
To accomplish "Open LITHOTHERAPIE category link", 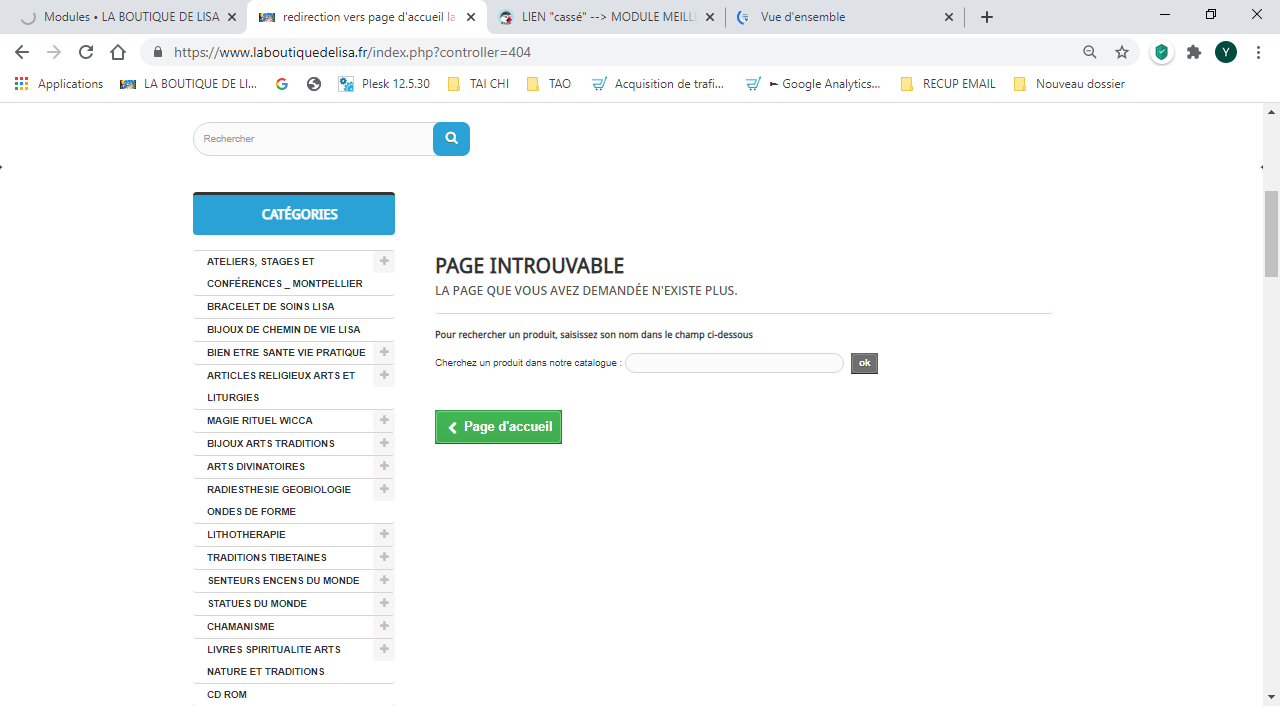I will [246, 535].
